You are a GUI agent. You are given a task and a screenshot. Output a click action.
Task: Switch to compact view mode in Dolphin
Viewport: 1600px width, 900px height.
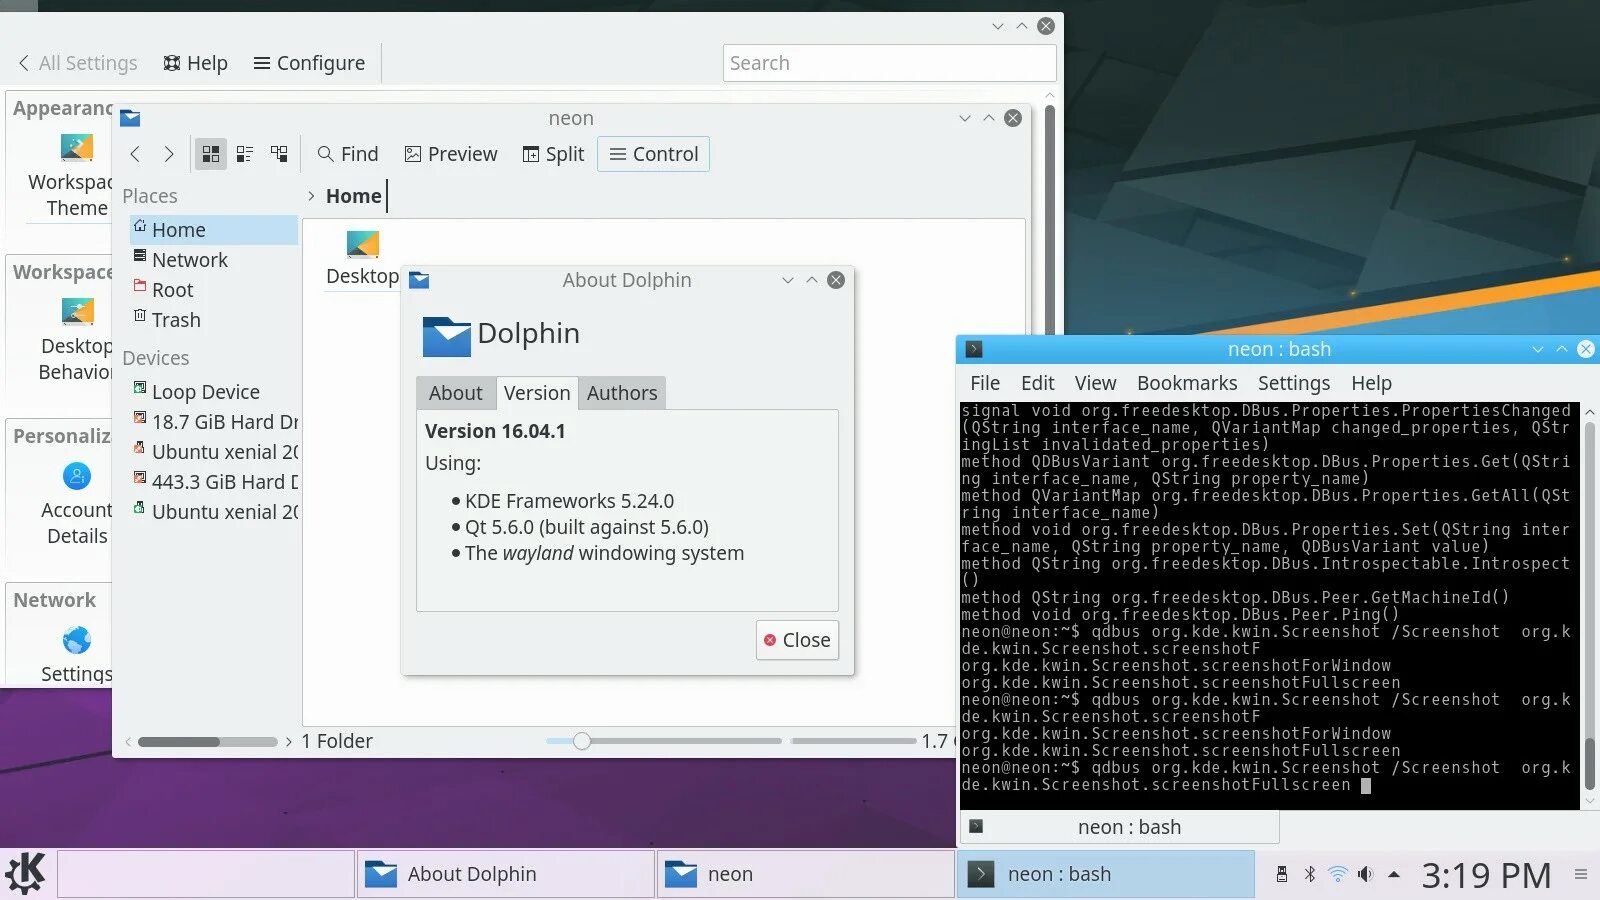tap(245, 153)
